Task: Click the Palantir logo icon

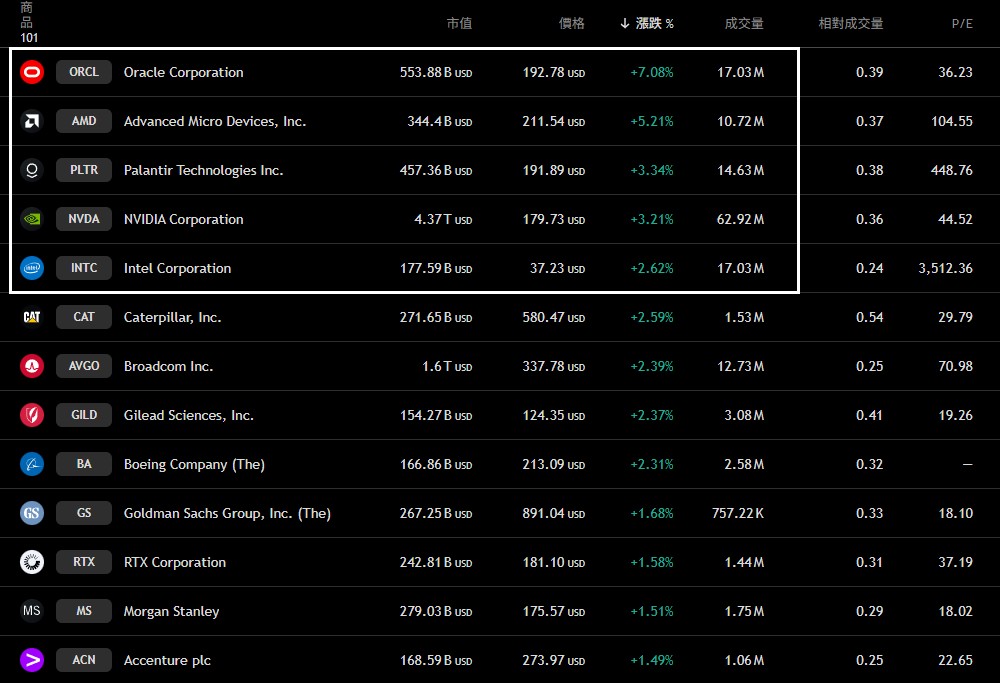Action: [x=32, y=170]
